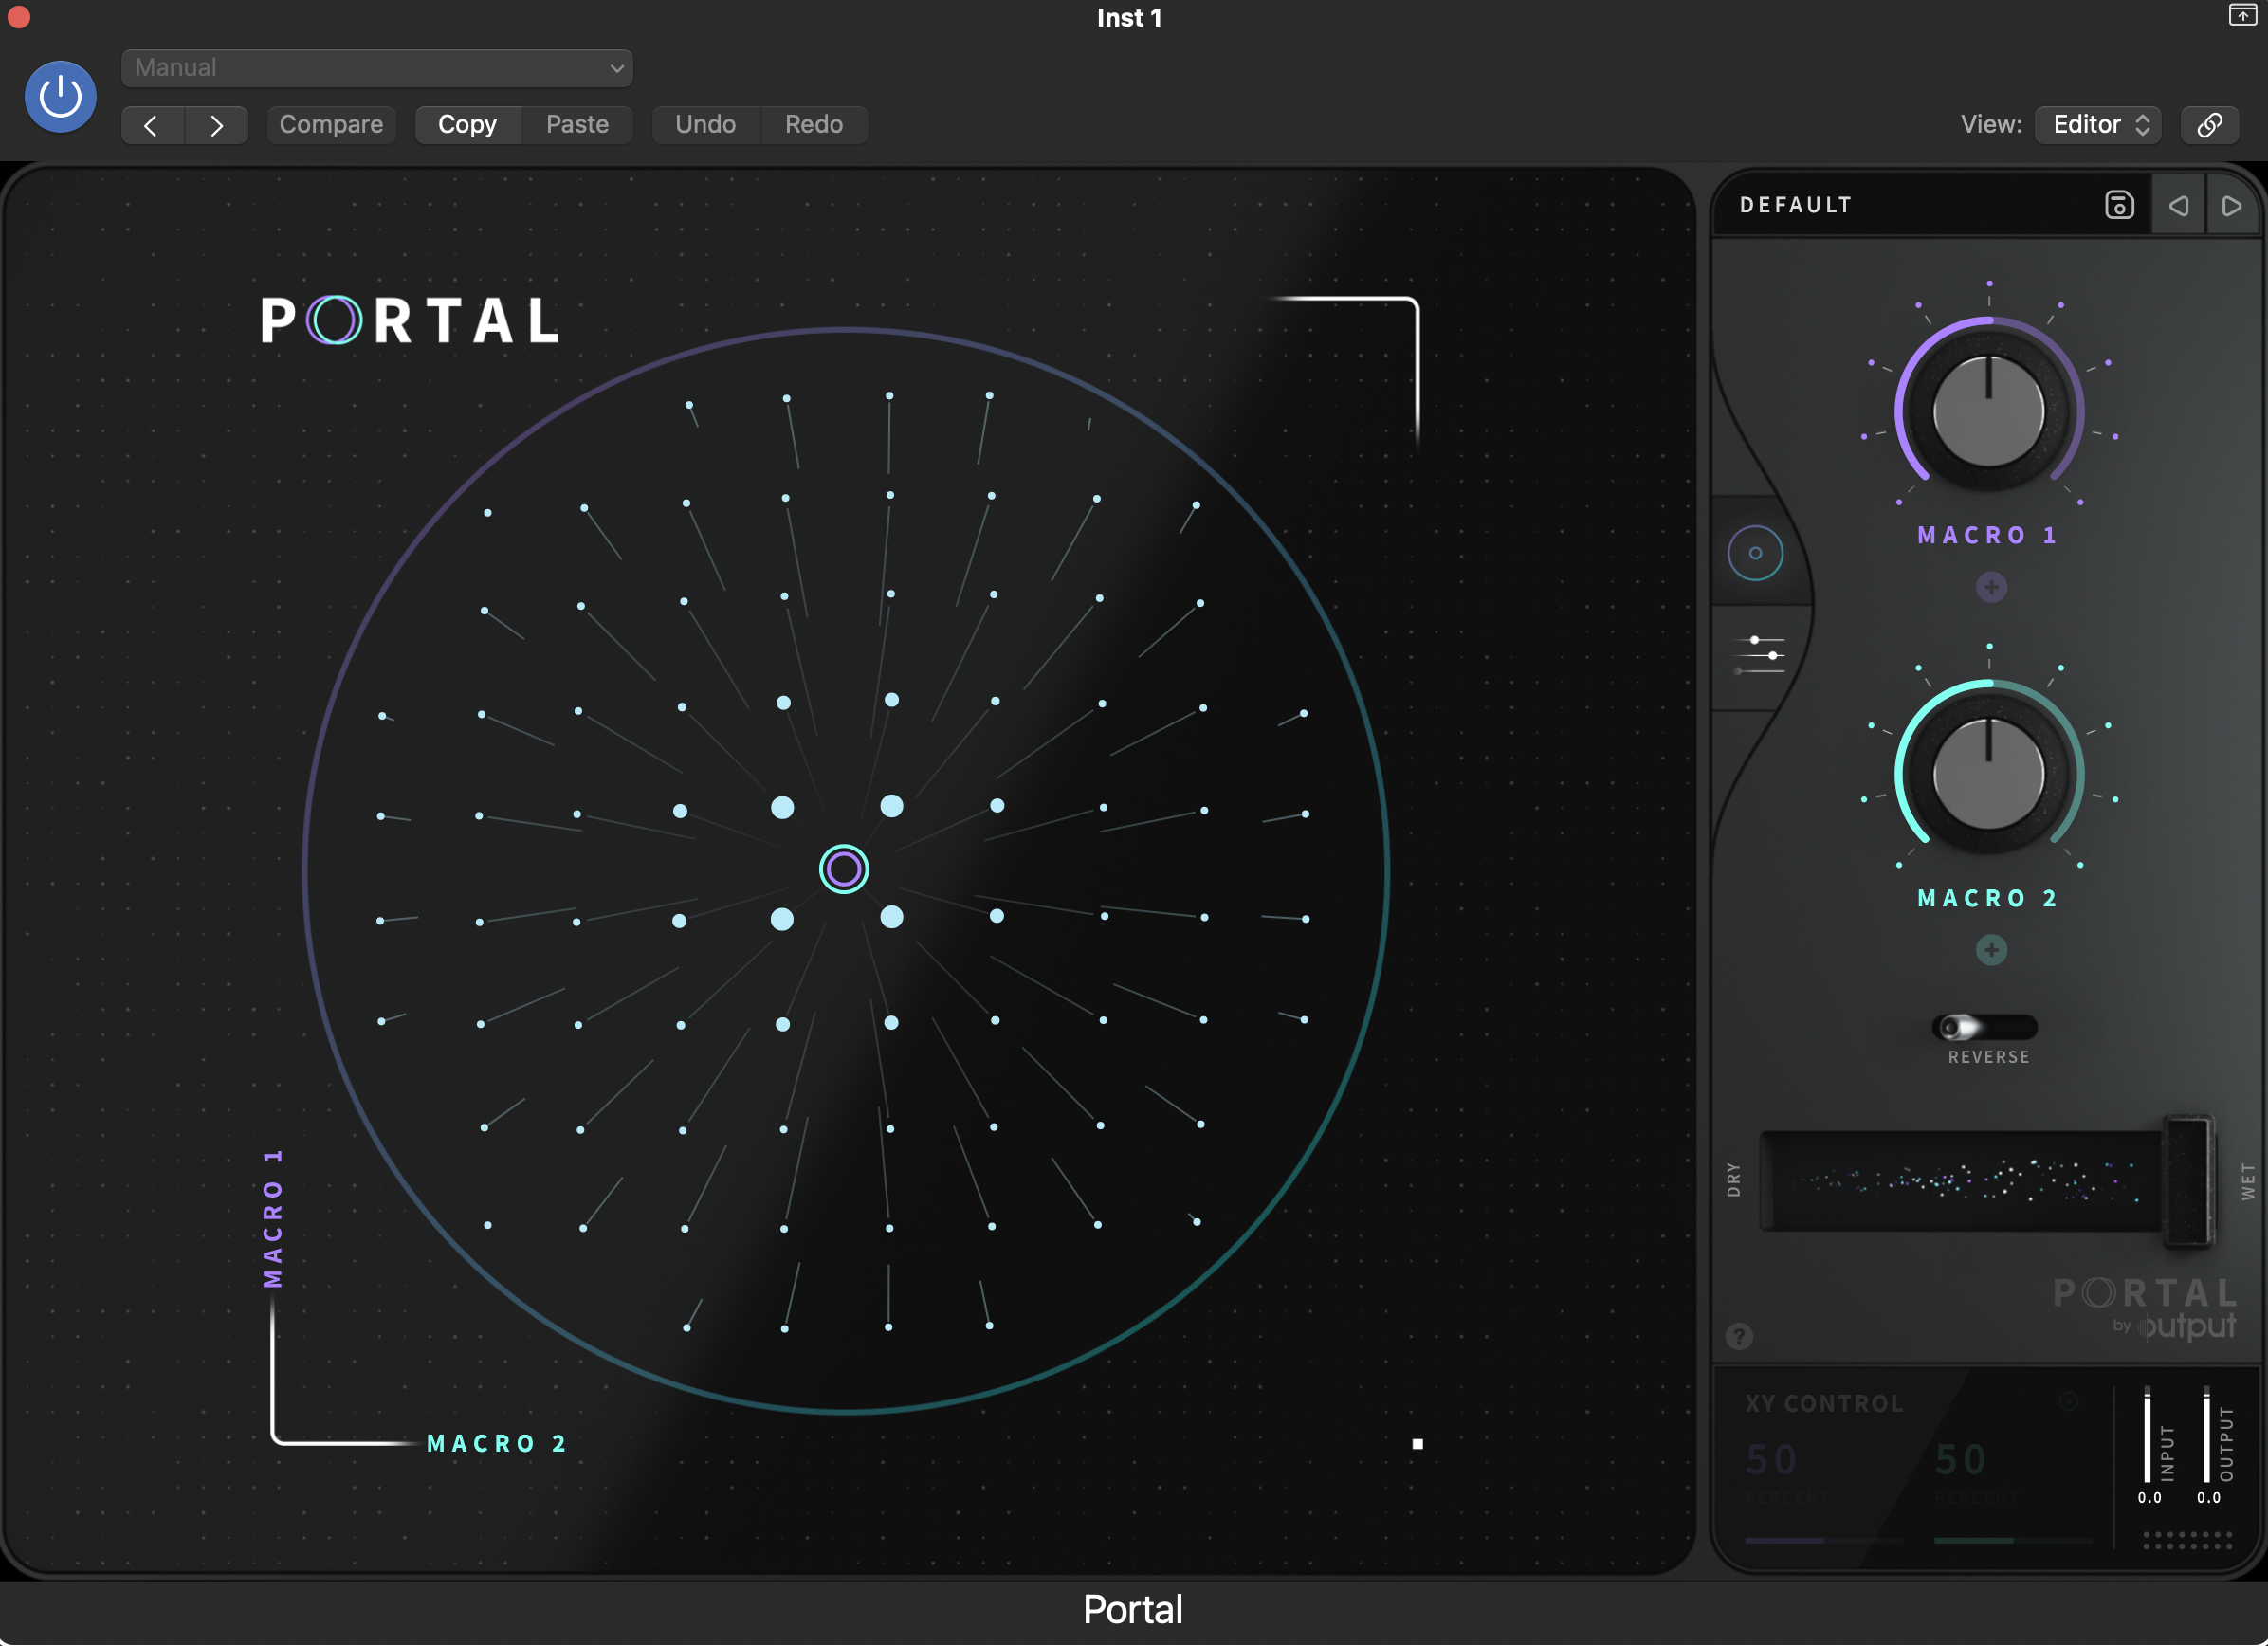Save preset with the disk icon

[2119, 205]
